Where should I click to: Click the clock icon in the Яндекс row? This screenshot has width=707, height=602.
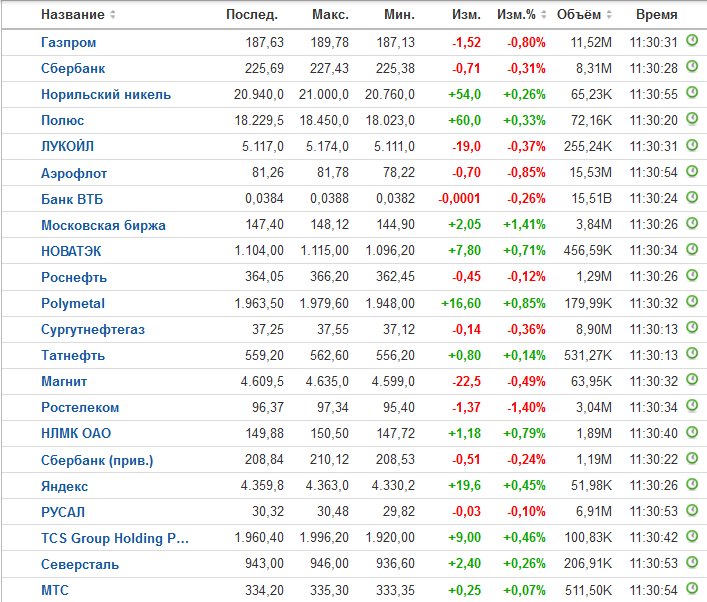[692, 484]
